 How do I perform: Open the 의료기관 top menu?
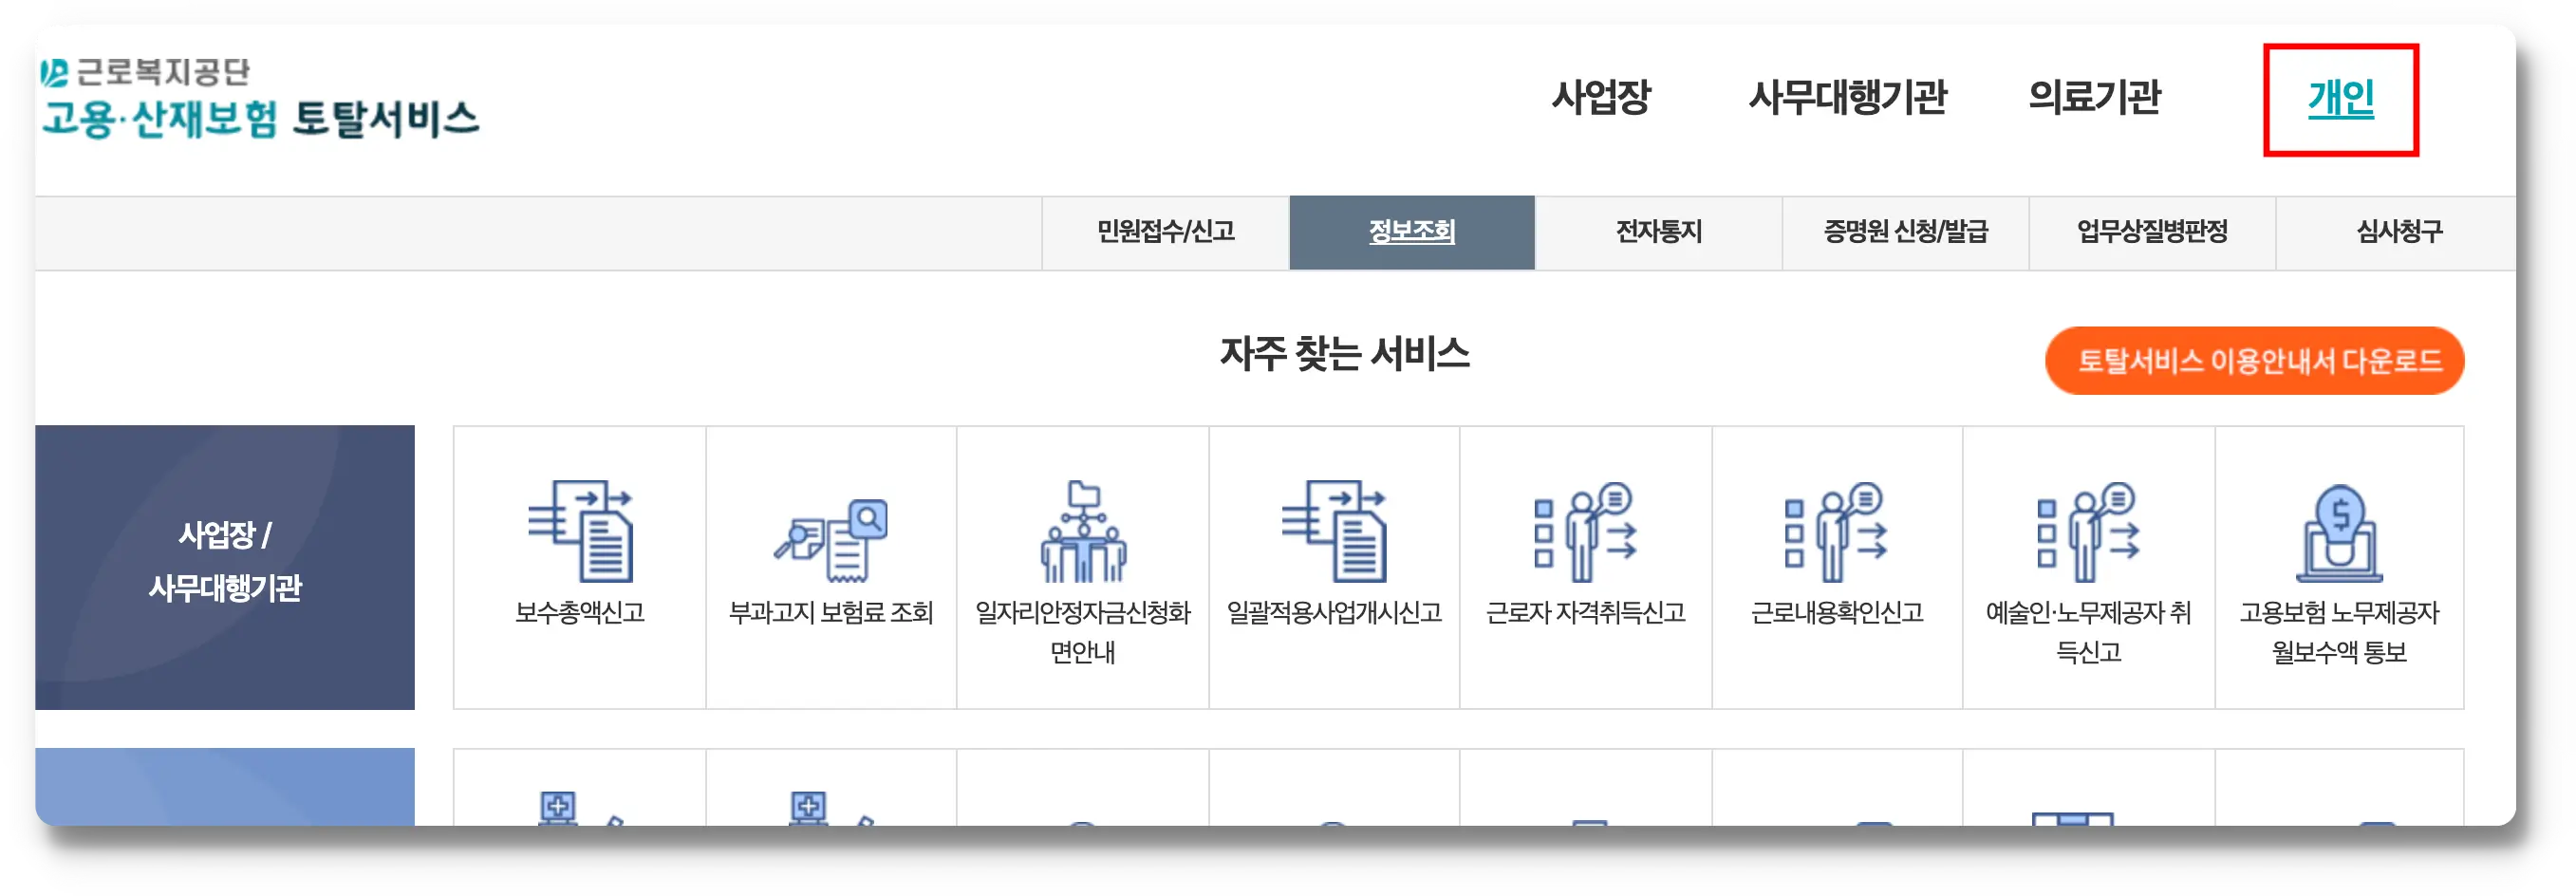(x=2094, y=97)
